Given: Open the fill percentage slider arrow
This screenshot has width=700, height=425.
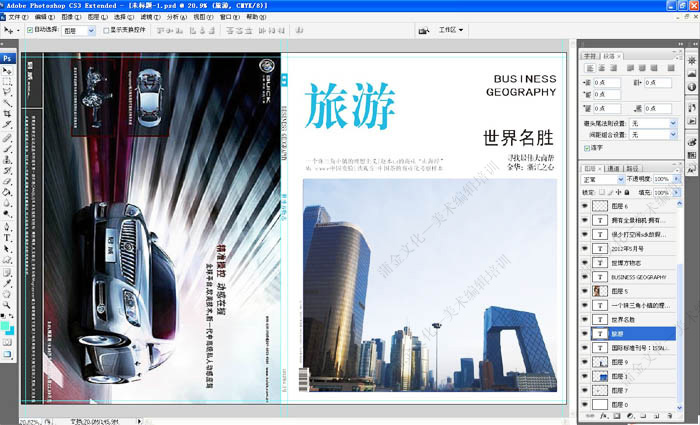Looking at the screenshot, I should [677, 192].
